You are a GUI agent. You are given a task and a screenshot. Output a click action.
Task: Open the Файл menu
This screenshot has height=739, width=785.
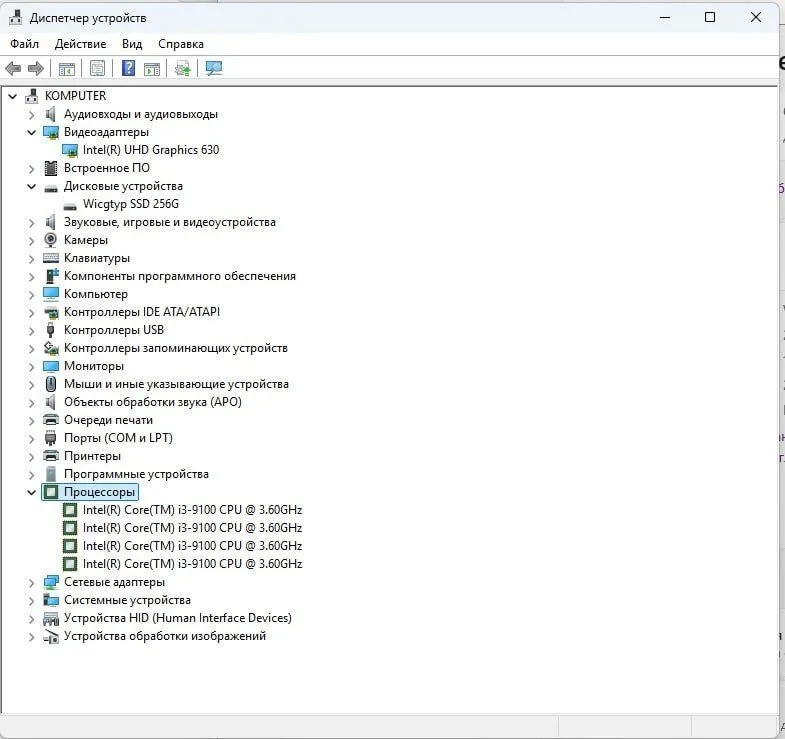click(x=25, y=44)
